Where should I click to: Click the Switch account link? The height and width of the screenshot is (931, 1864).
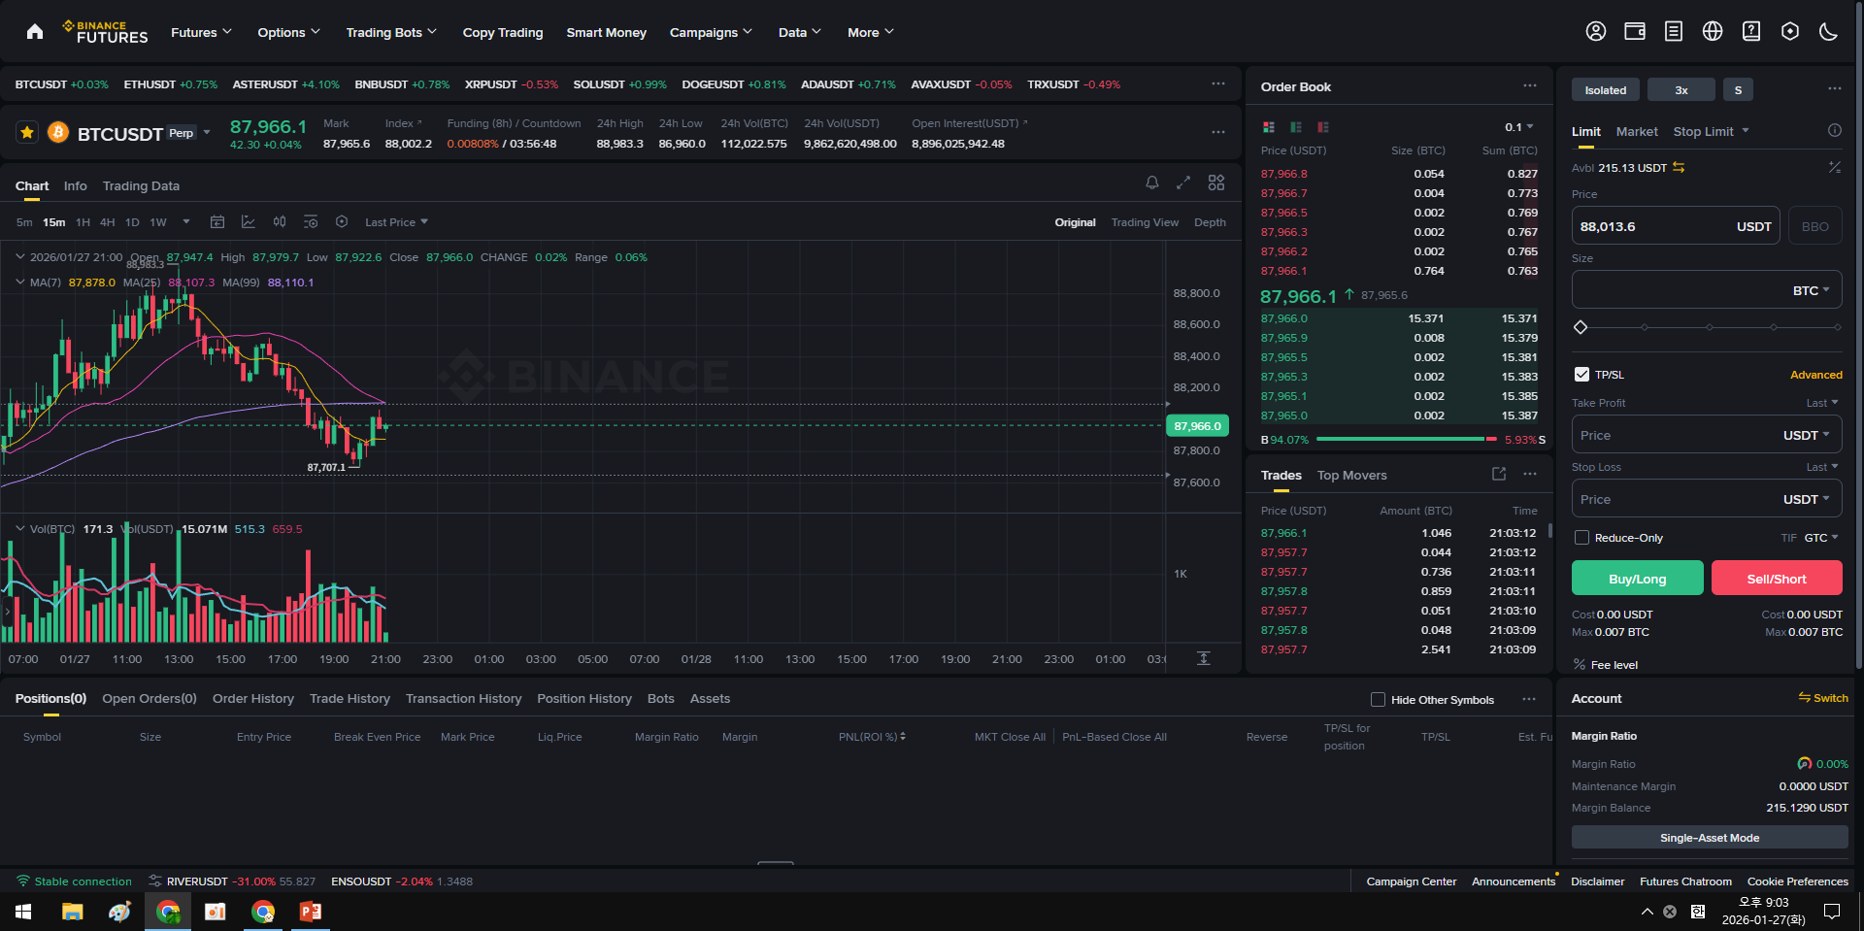(1823, 698)
